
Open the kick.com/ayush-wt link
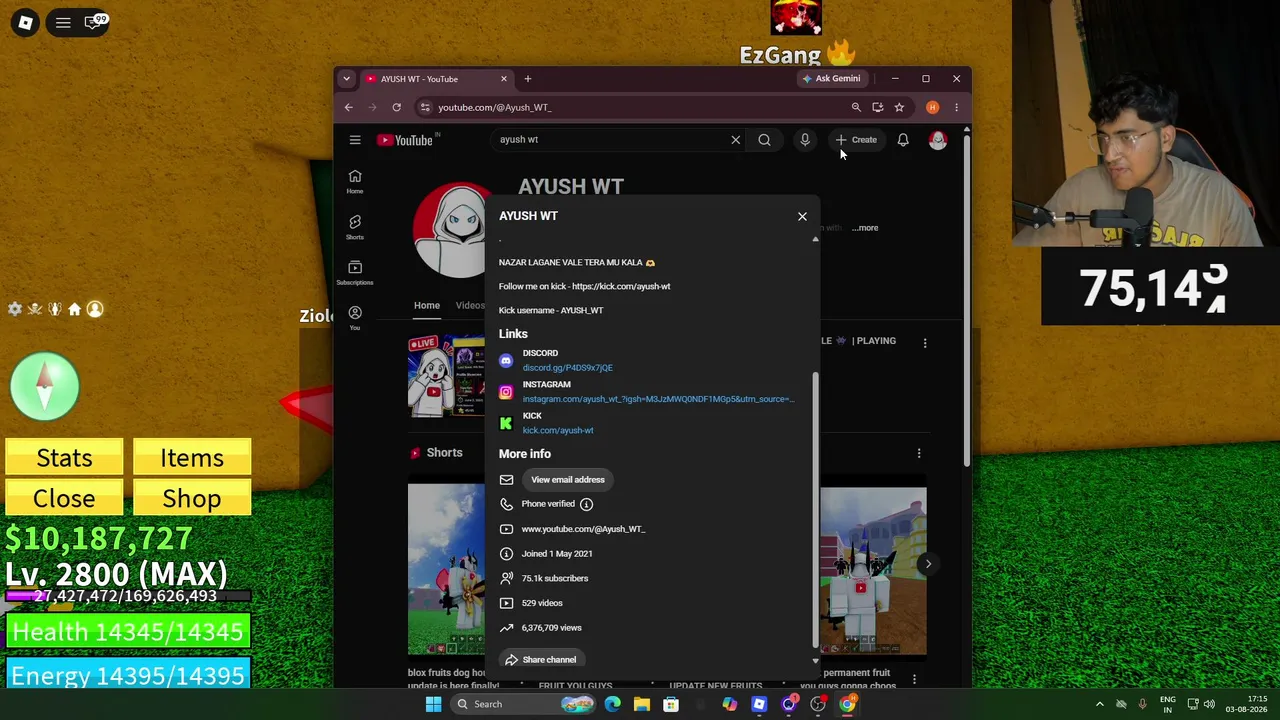[558, 431]
